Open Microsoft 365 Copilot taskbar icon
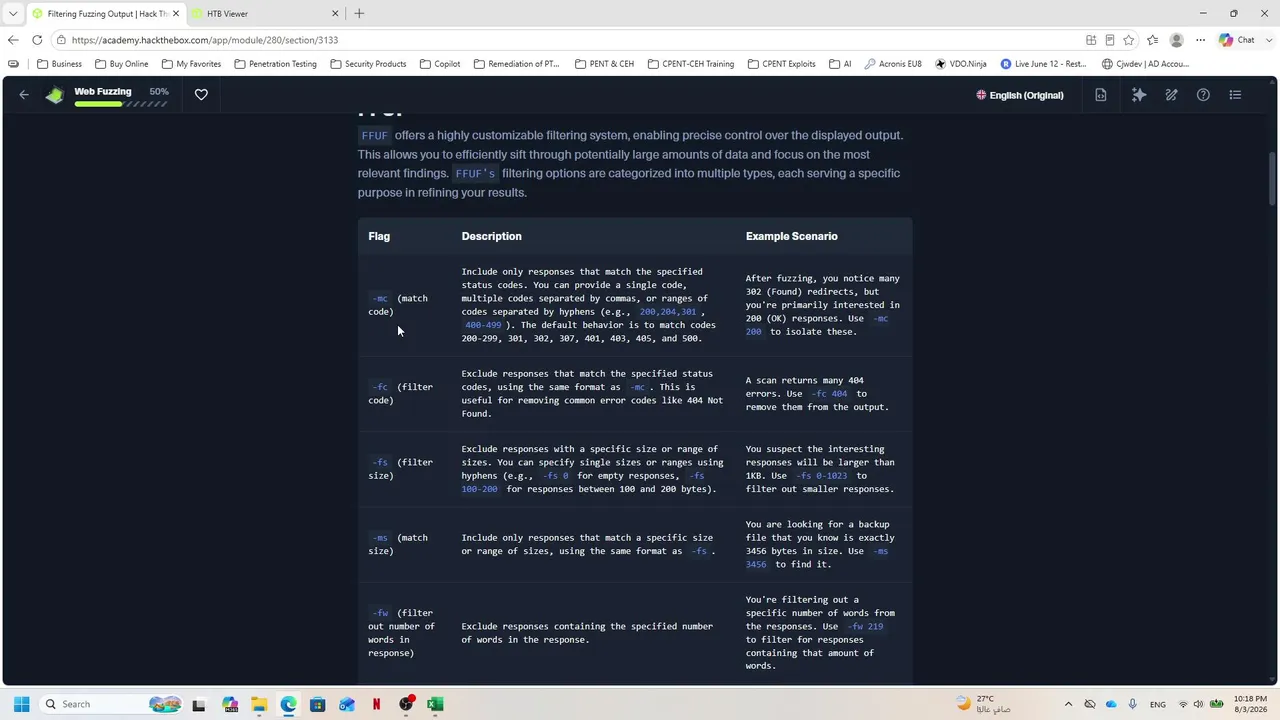1280x720 pixels. tap(230, 704)
